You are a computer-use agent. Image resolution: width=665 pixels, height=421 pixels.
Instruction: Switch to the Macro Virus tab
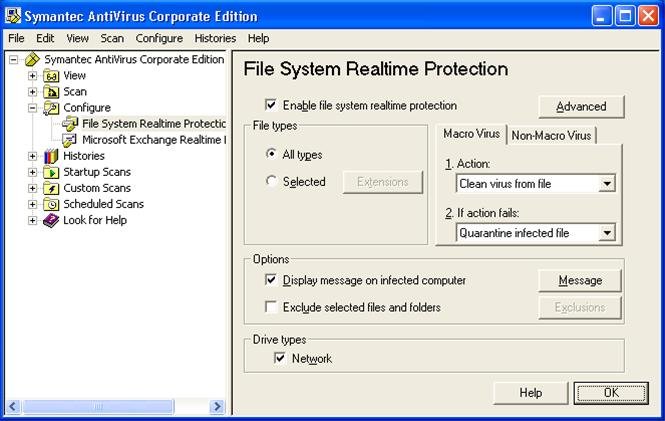[x=471, y=134]
